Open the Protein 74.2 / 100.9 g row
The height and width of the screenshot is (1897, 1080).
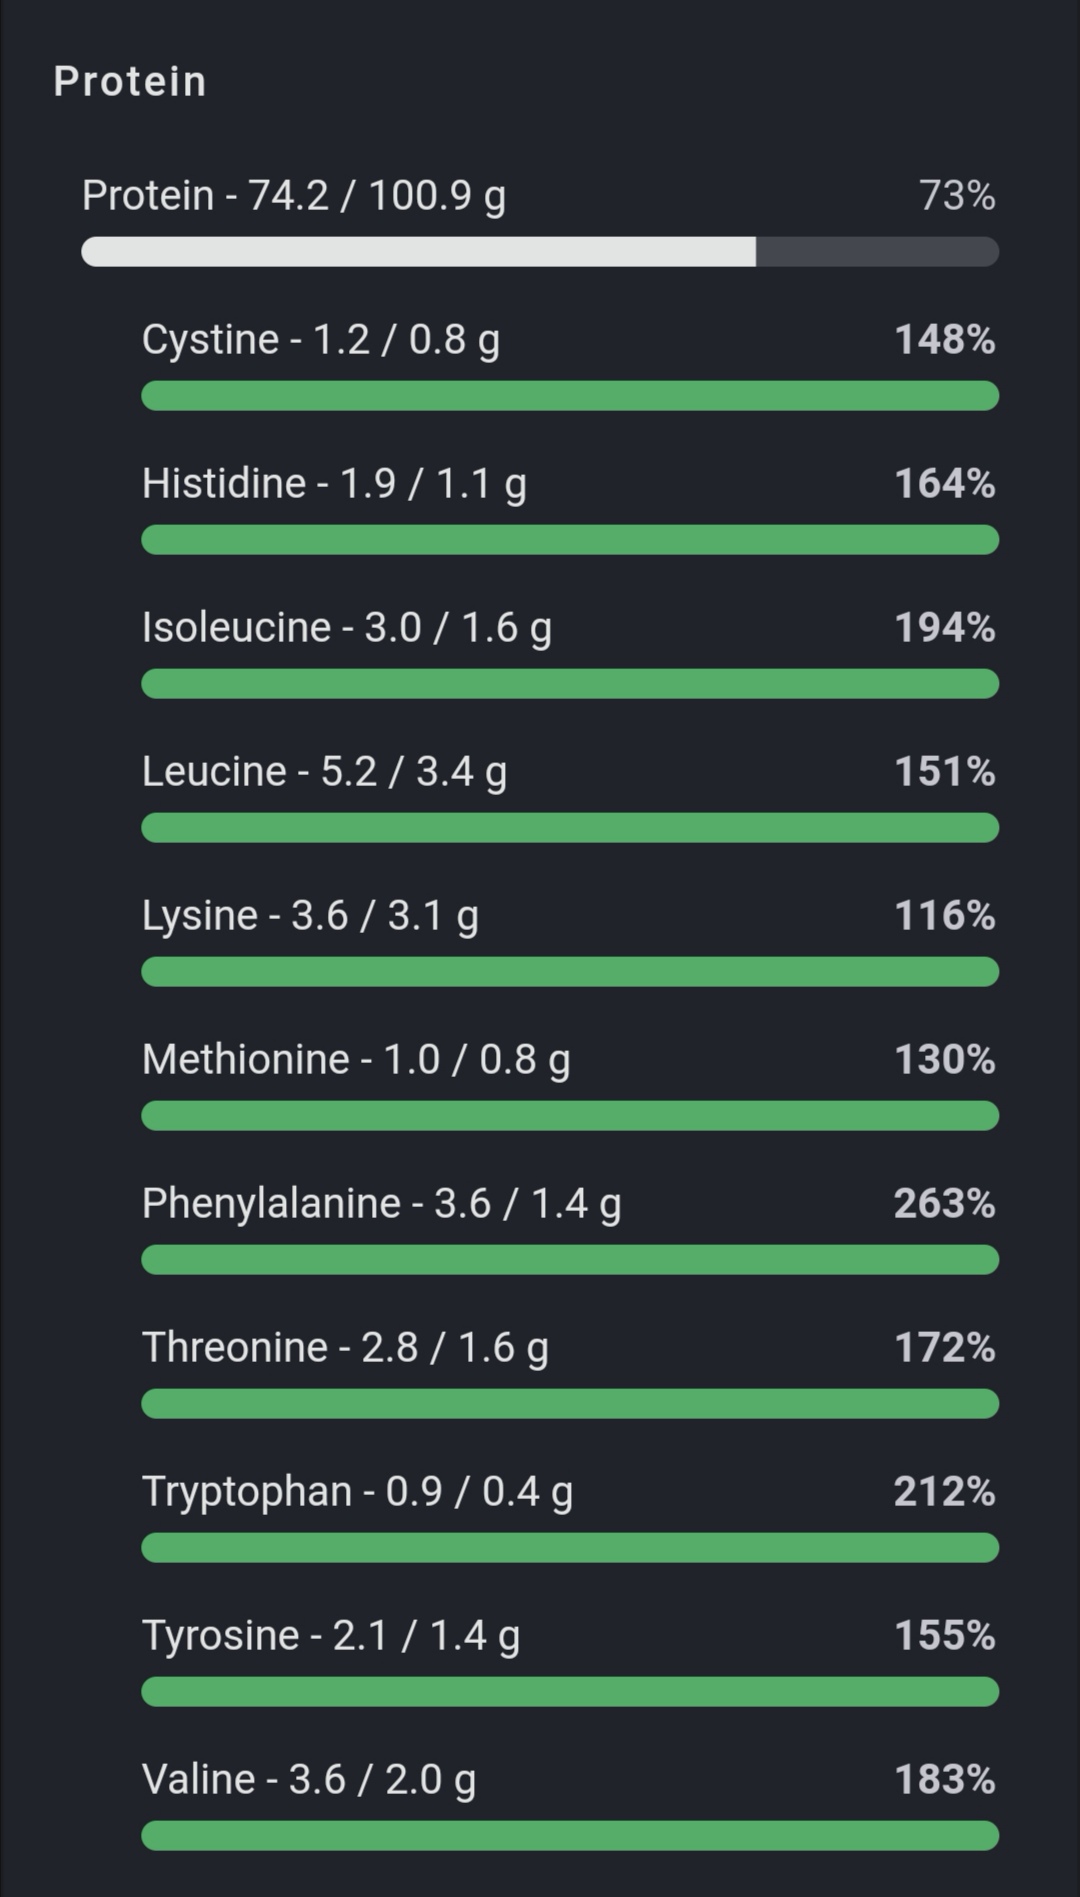pyautogui.click(x=294, y=195)
